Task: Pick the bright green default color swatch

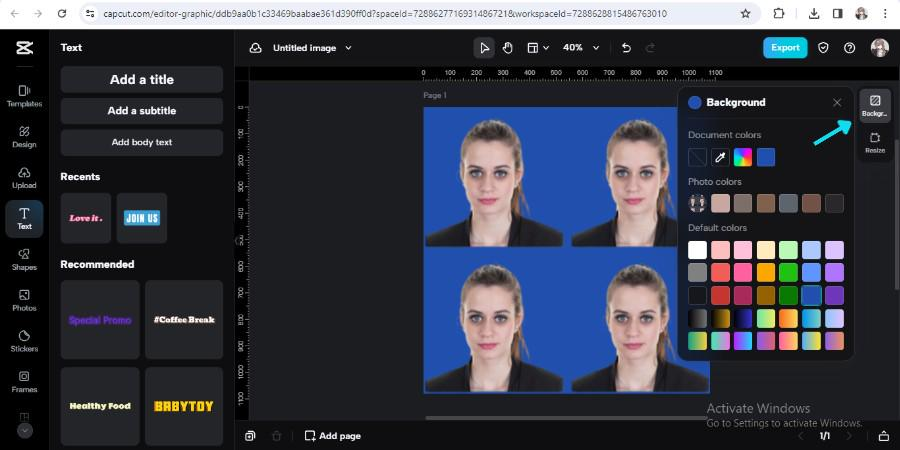Action: (x=789, y=273)
